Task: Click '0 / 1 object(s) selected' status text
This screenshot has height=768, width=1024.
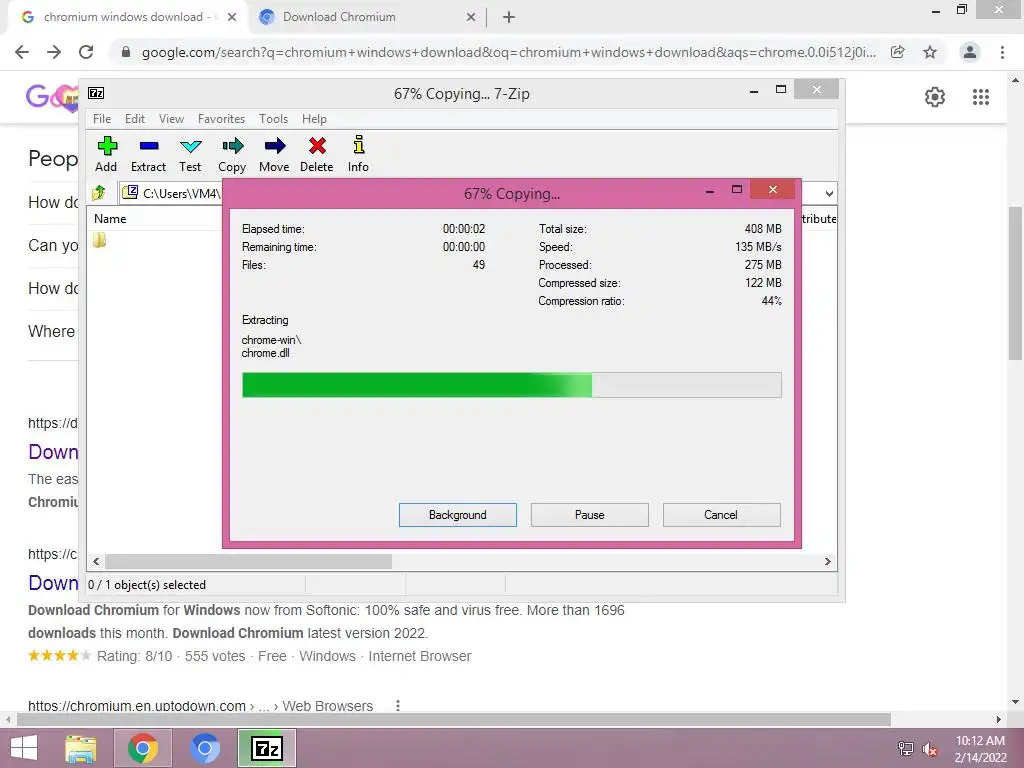Action: tap(147, 584)
